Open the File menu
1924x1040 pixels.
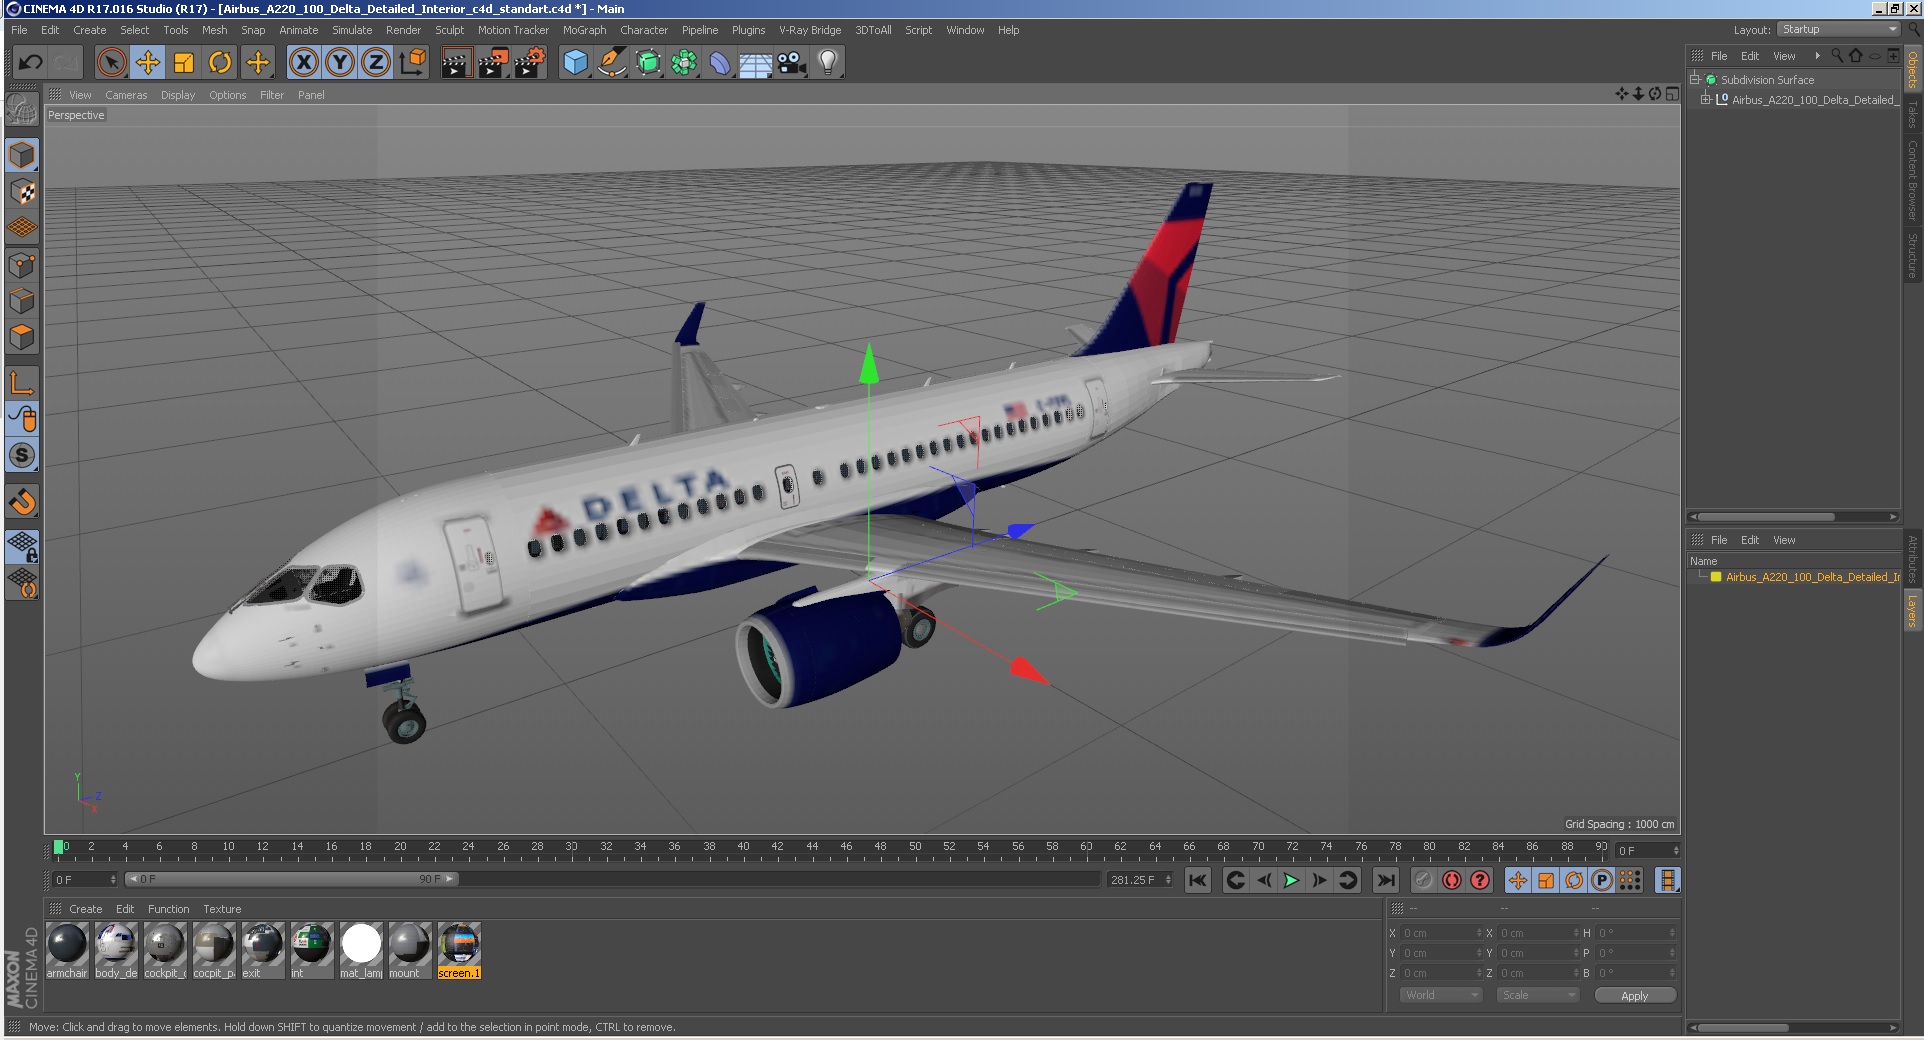[19, 30]
